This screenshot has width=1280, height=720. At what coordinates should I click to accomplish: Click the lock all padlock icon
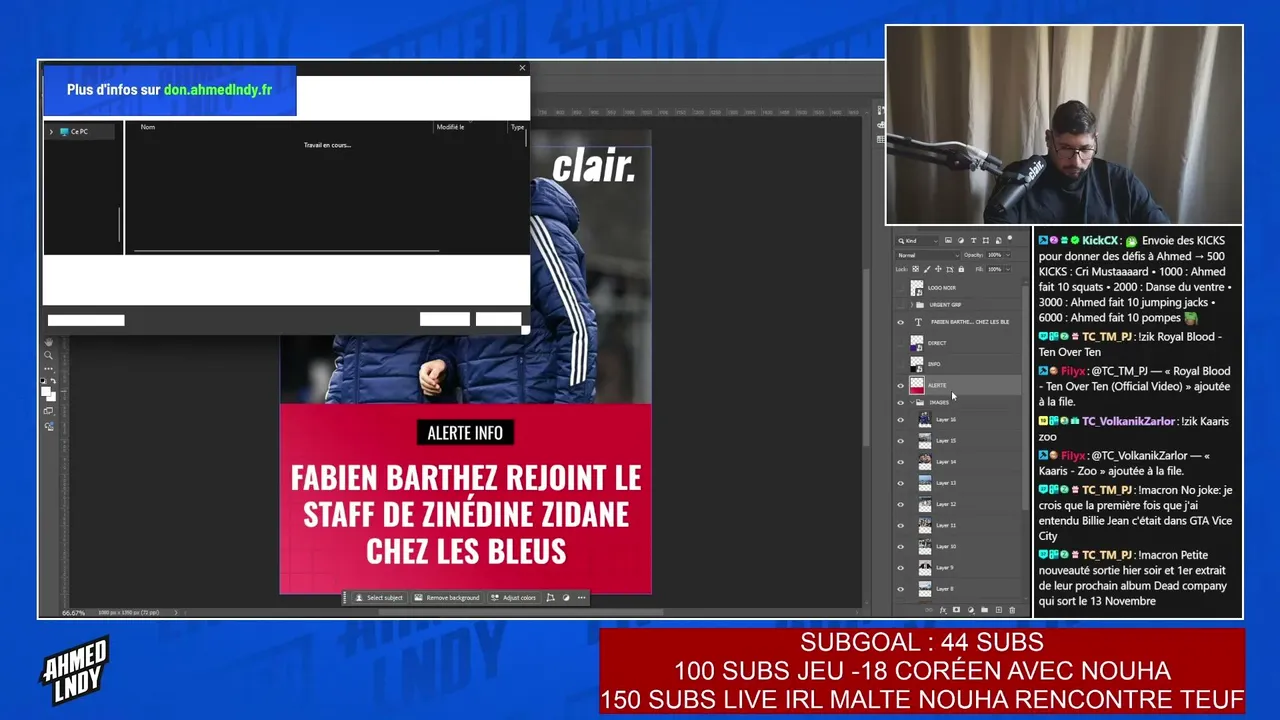click(x=962, y=269)
